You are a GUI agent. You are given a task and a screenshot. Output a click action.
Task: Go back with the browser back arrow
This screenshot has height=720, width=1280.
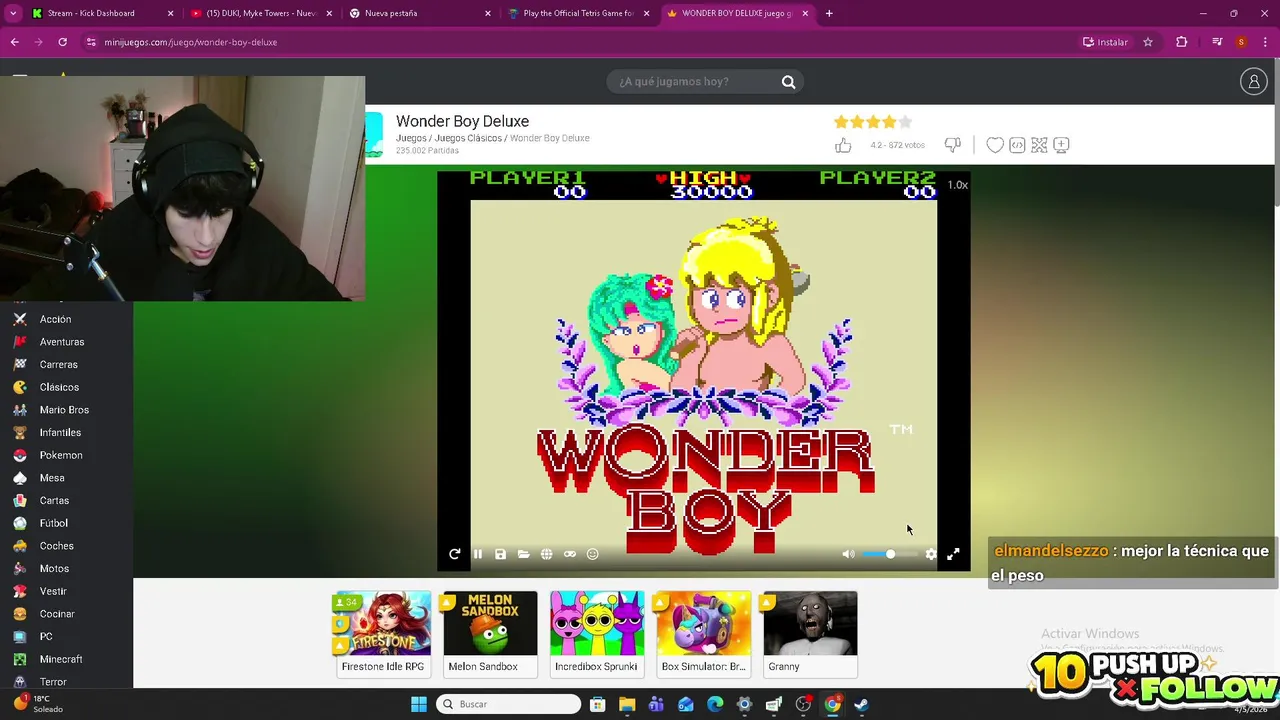14,42
